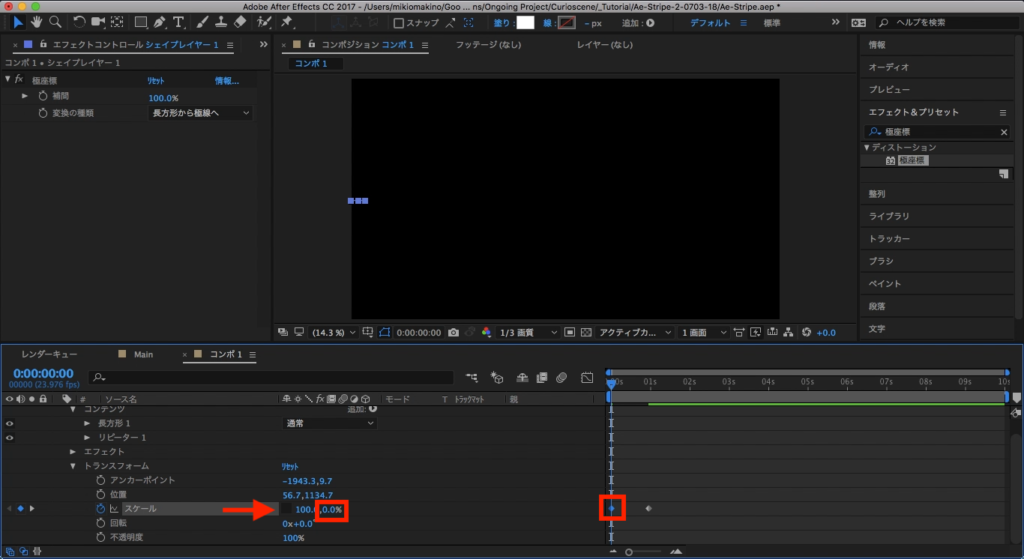Viewport: 1024px width, 559px height.
Task: Select the Hand tool in the toolbar
Action: (x=37, y=22)
